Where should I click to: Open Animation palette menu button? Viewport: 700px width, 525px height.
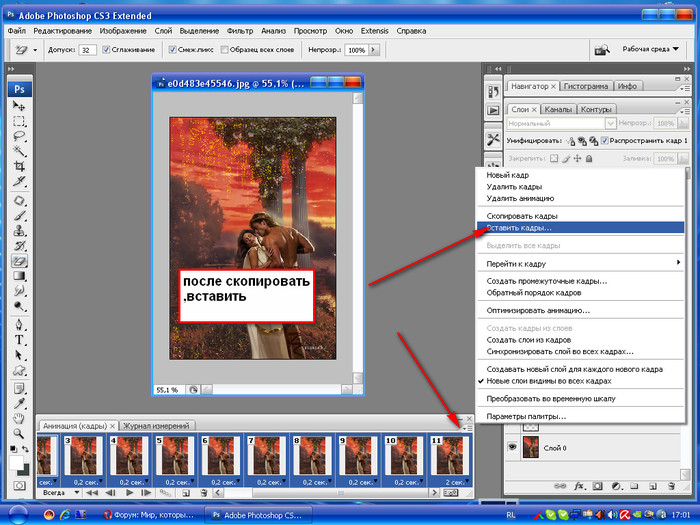tap(467, 428)
